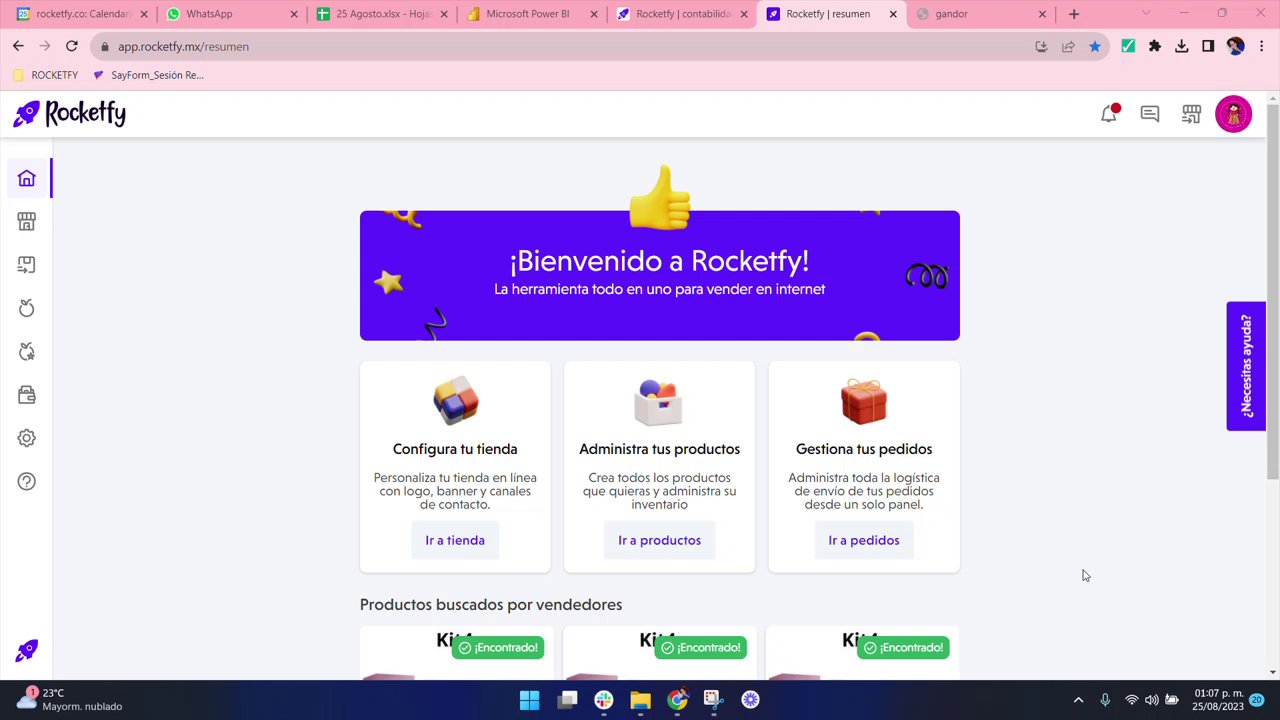Screen dimensions: 1280x720
Task: Open the ROCKETFY bookmarks folder
Action: tap(45, 75)
